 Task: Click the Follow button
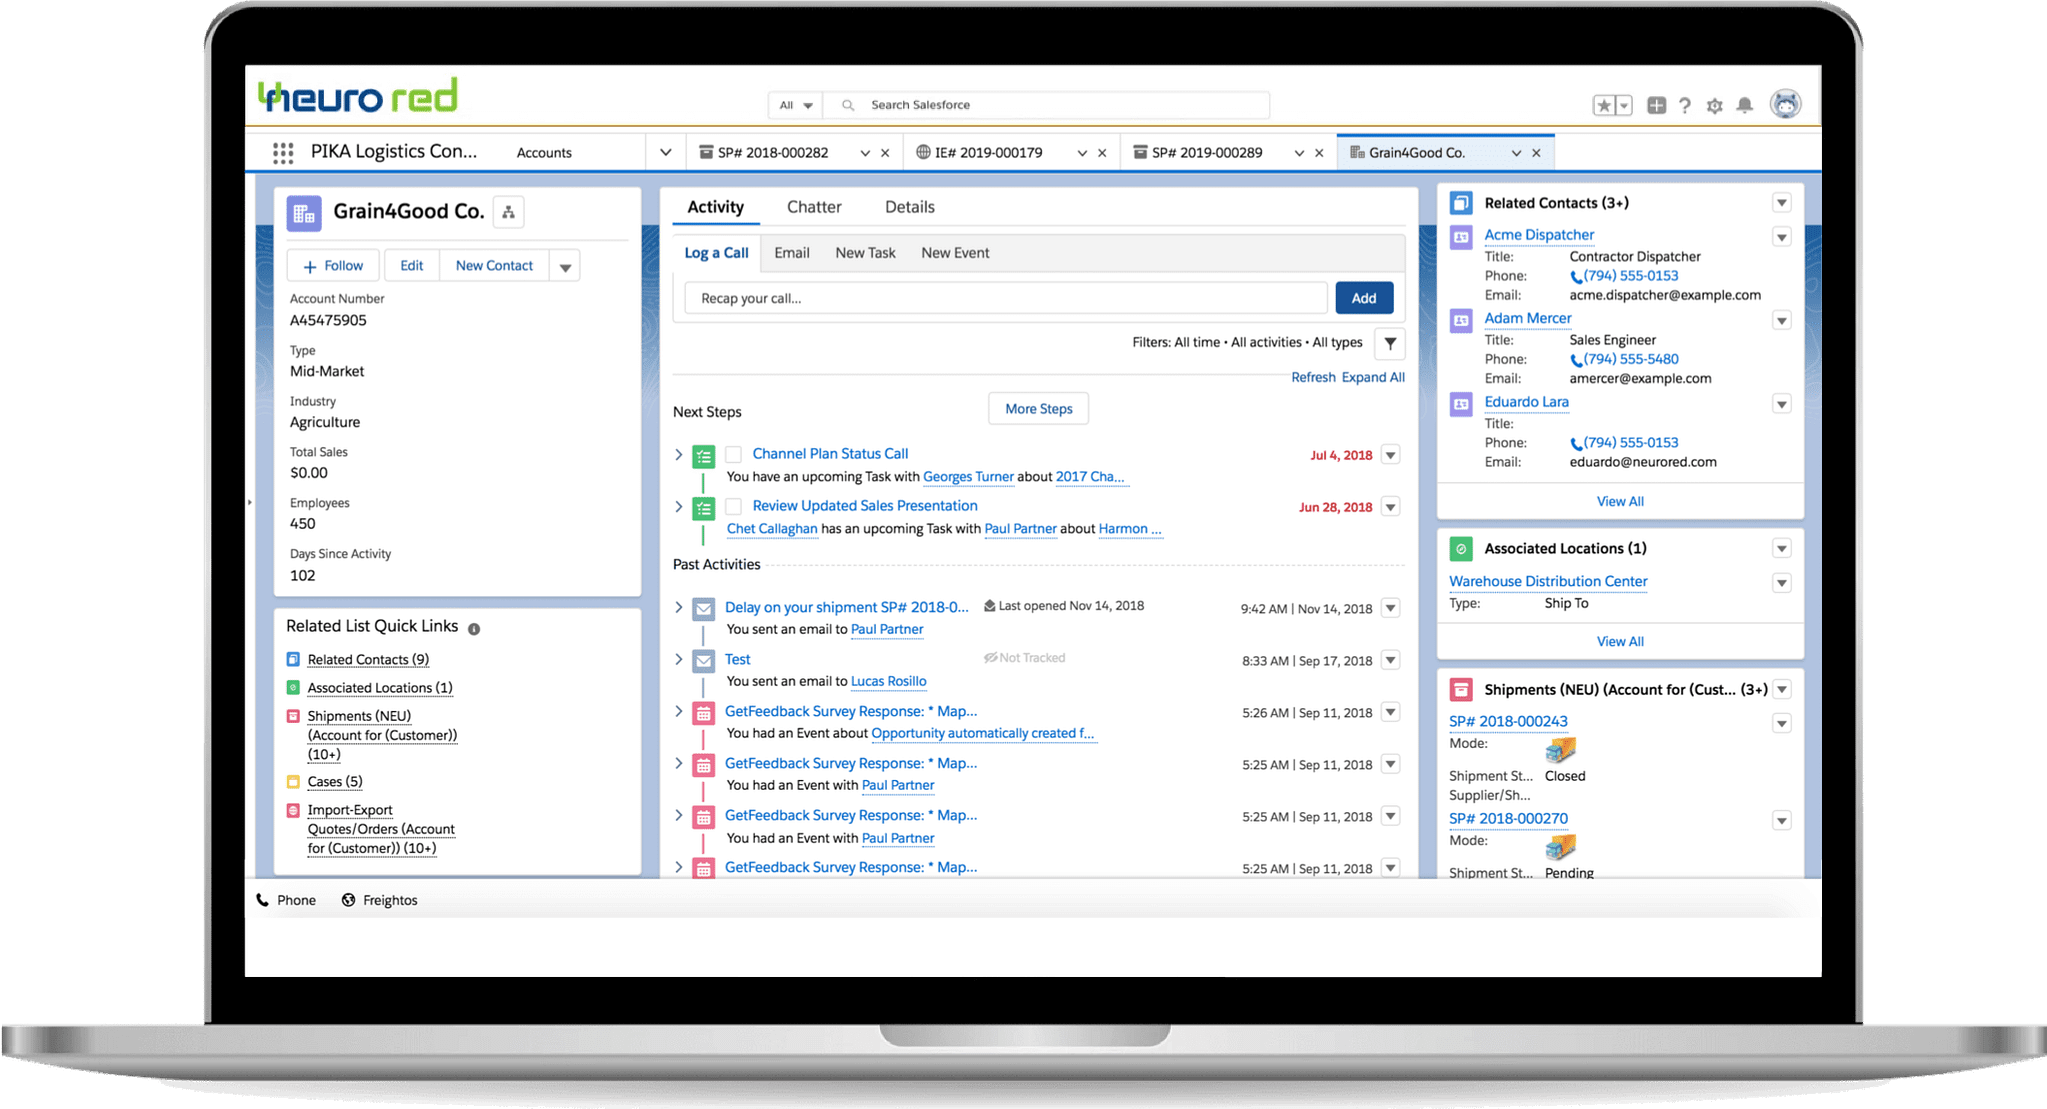coord(333,266)
